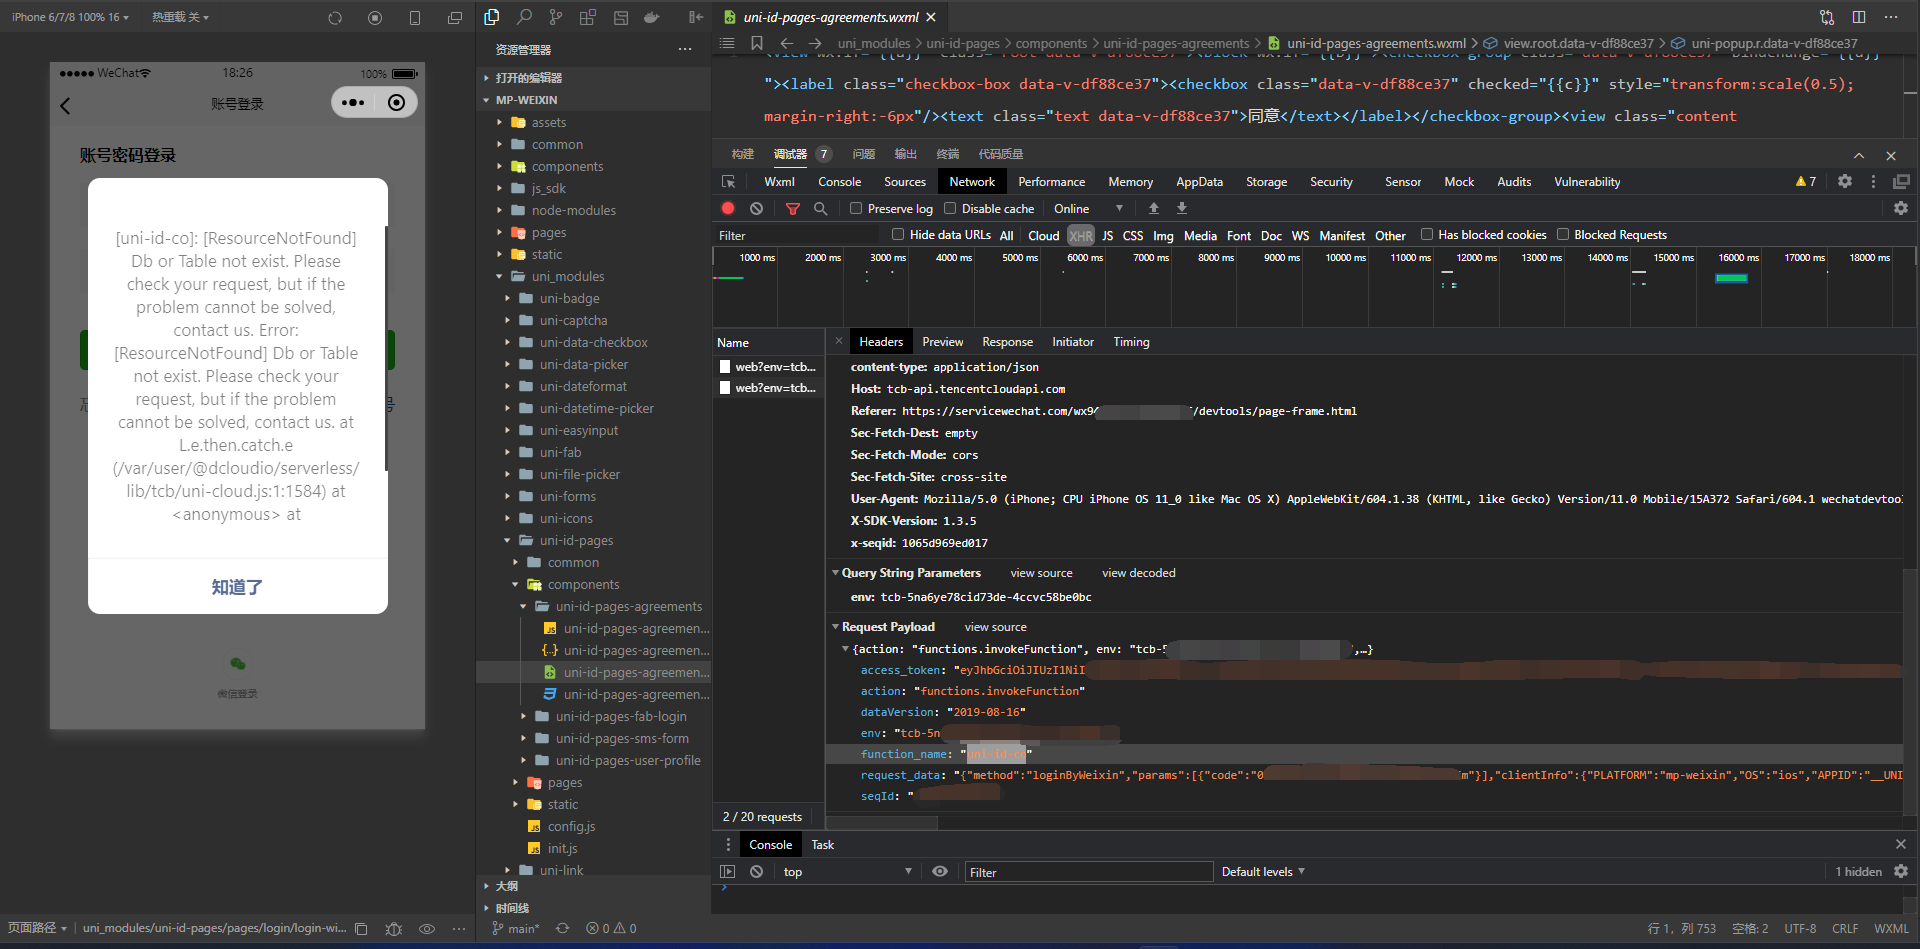Viewport: 1920px width, 949px height.
Task: Tick the Hide data URLs checkbox
Action: click(898, 235)
